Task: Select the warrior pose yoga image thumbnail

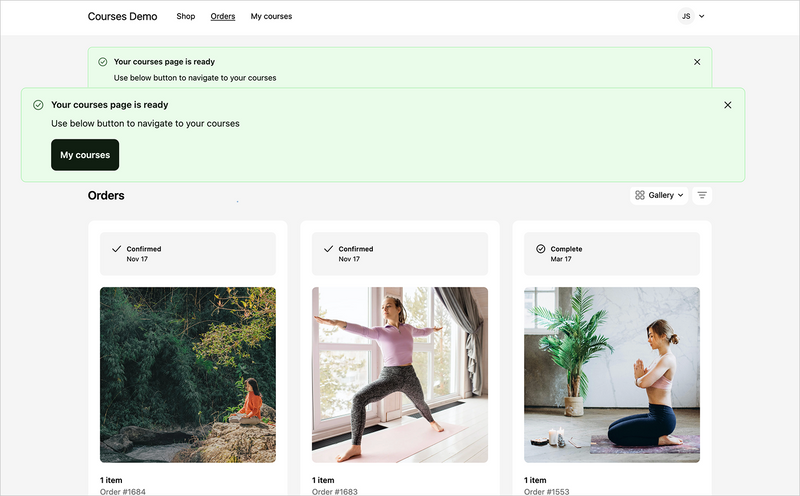Action: (x=400, y=375)
